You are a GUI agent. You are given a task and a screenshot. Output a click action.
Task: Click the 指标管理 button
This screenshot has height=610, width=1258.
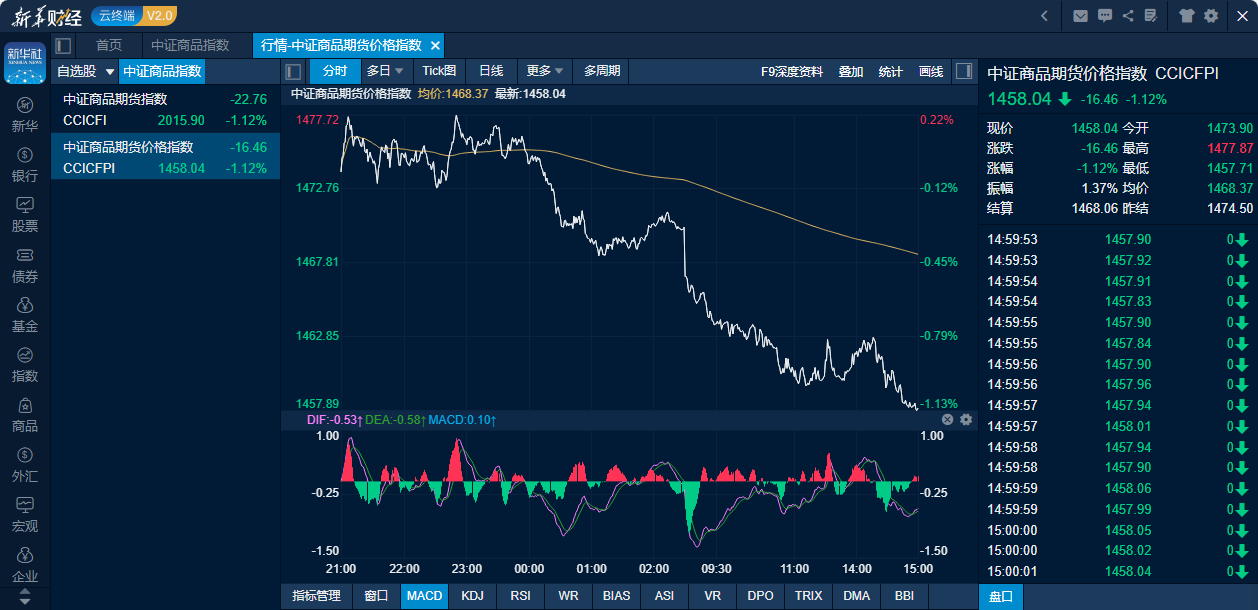click(316, 596)
